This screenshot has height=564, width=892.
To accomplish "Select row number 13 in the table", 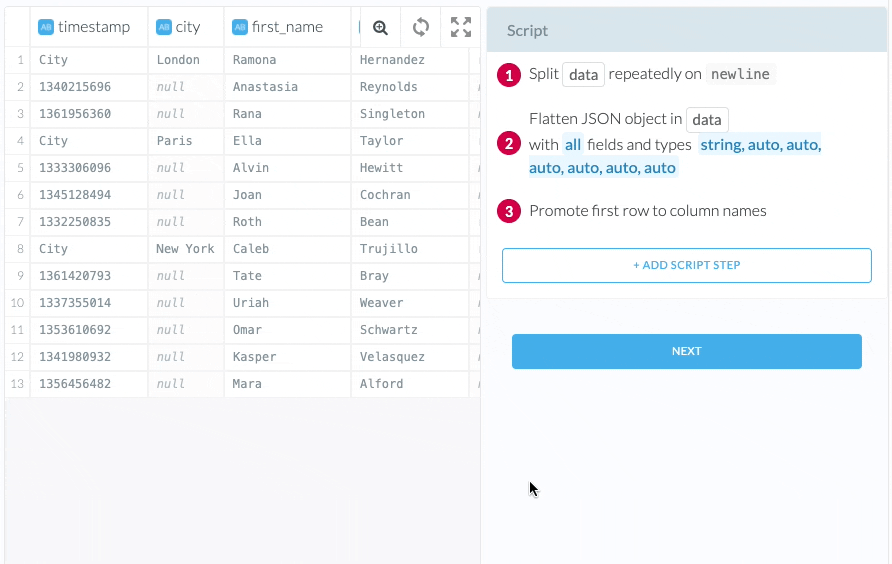I will click(x=19, y=384).
